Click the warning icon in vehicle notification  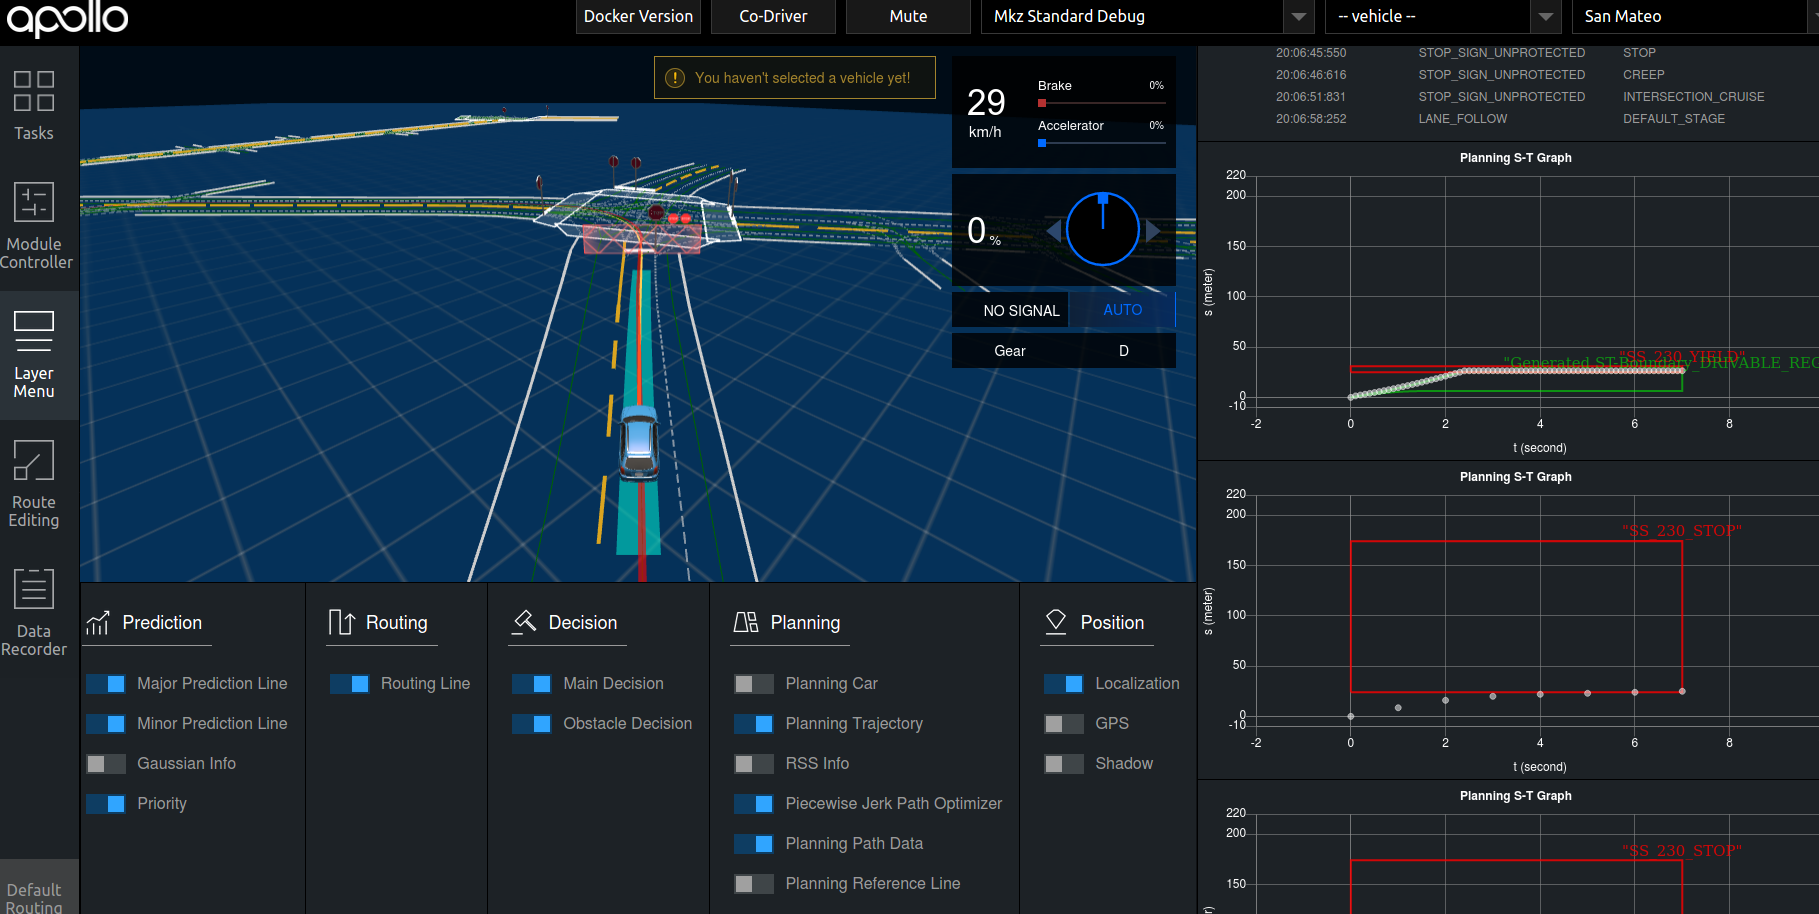click(x=676, y=78)
